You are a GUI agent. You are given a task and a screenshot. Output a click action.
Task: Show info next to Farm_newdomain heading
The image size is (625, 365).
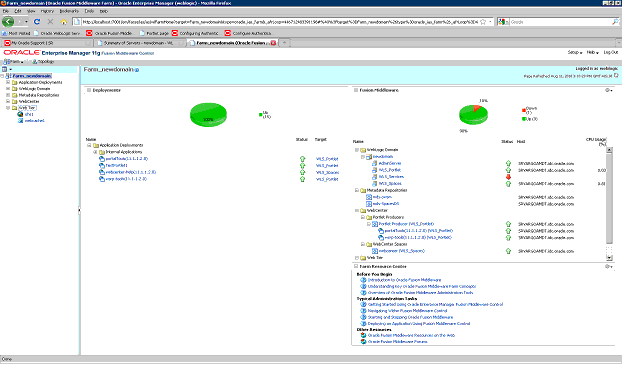click(x=137, y=70)
